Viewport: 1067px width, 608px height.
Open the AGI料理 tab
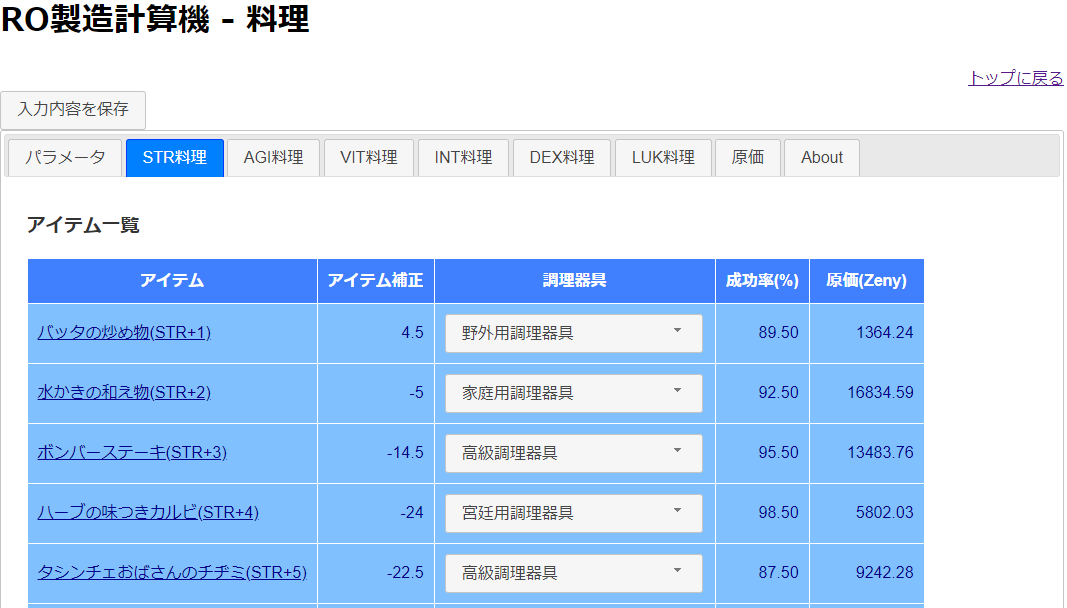273,157
